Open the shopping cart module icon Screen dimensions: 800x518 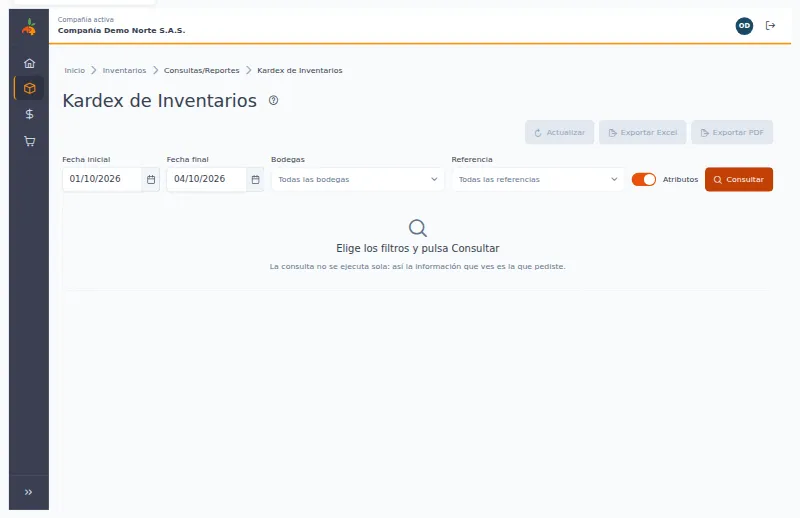(30, 141)
